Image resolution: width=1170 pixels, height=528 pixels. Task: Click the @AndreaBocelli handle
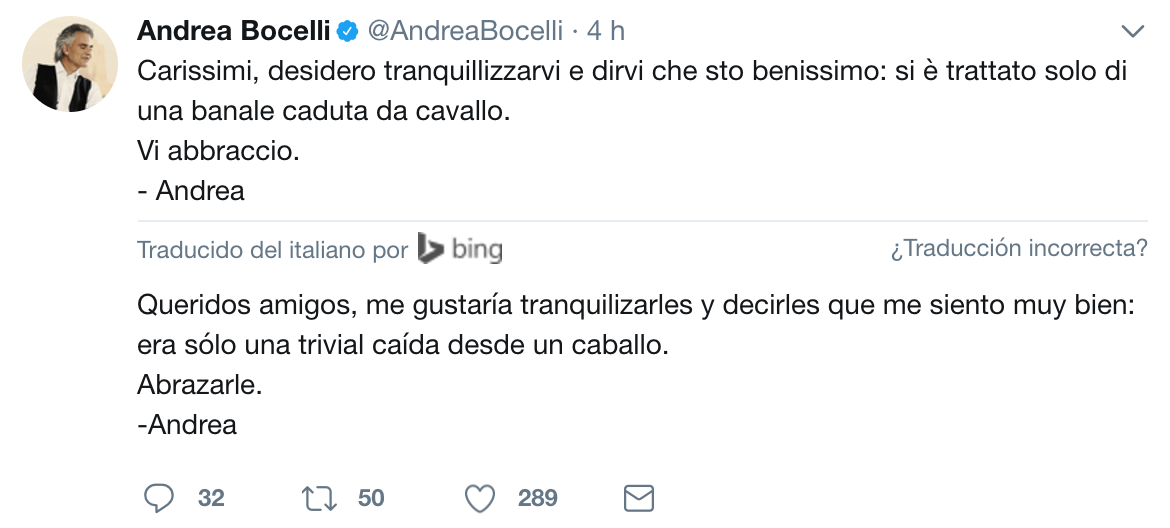[465, 32]
